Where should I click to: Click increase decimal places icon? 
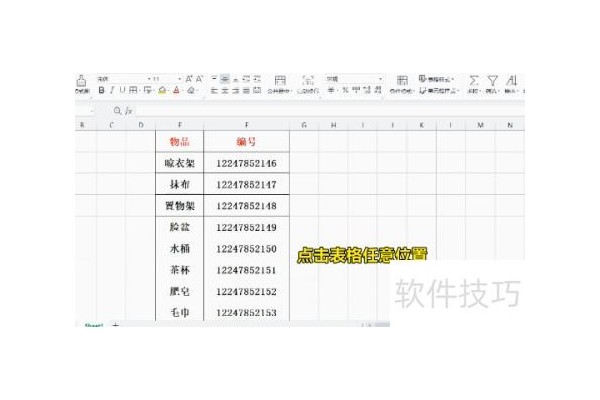367,90
